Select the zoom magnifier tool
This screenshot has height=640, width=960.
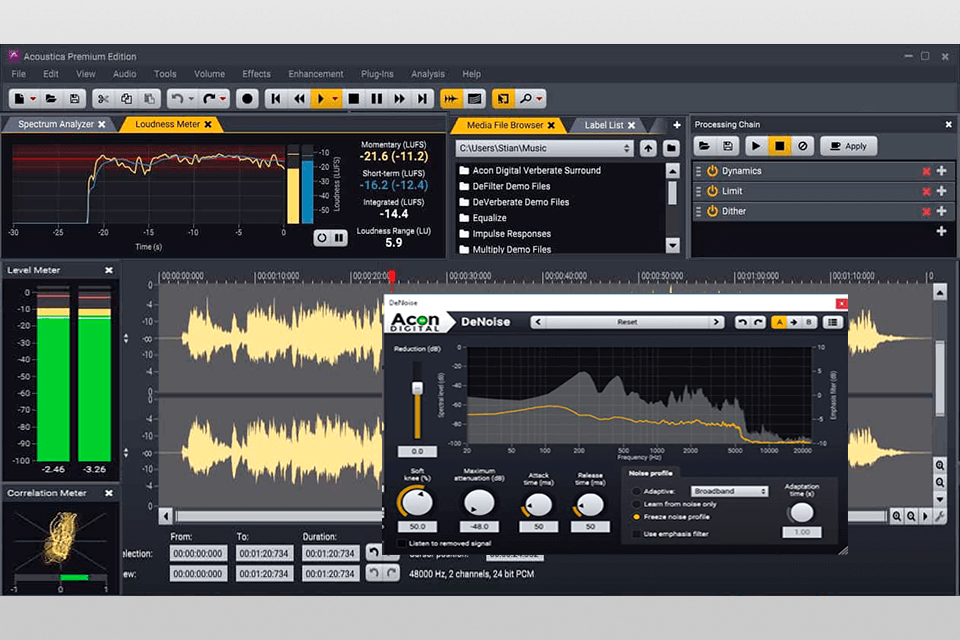pos(526,99)
